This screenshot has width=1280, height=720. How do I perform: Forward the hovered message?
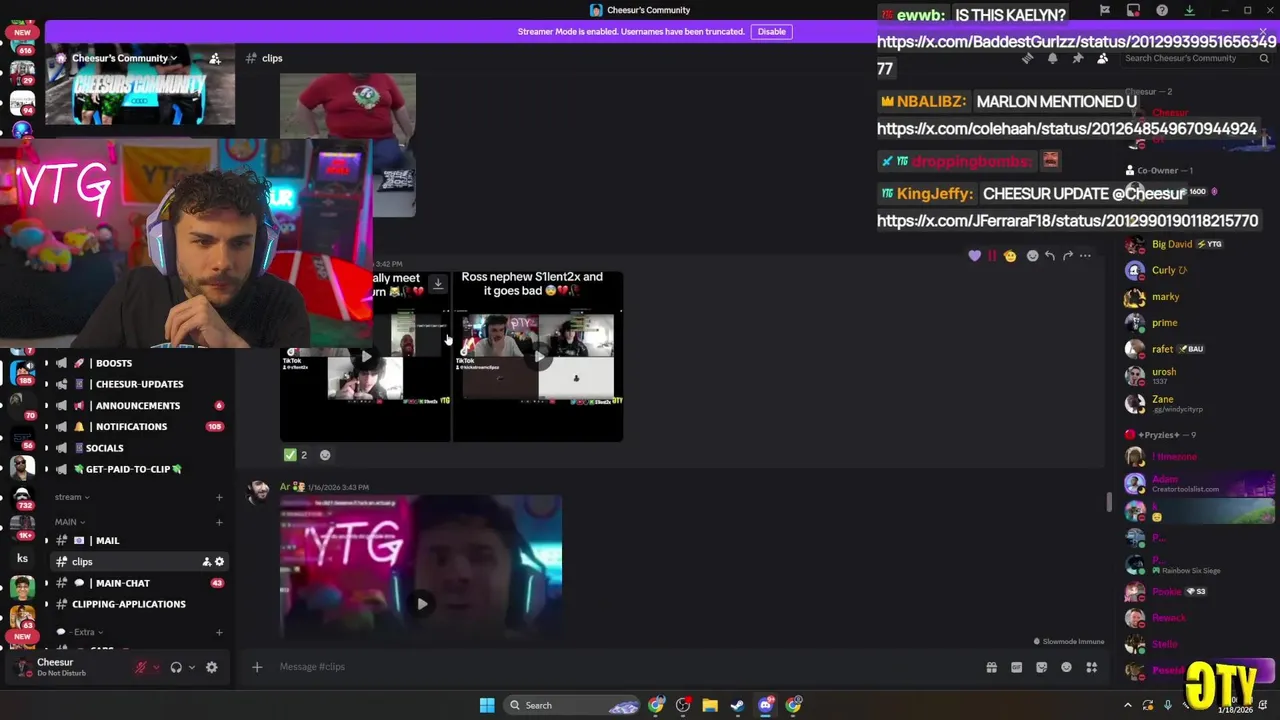(1068, 256)
